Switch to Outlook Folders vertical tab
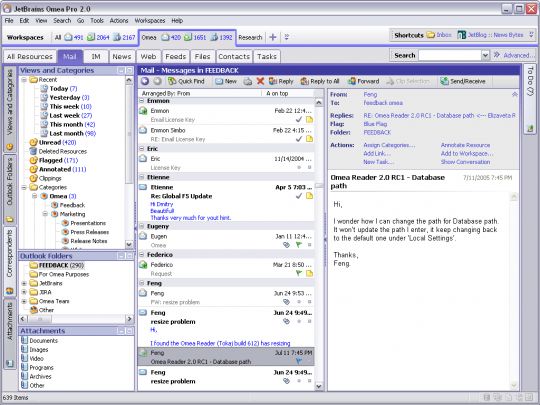 (x=10, y=189)
